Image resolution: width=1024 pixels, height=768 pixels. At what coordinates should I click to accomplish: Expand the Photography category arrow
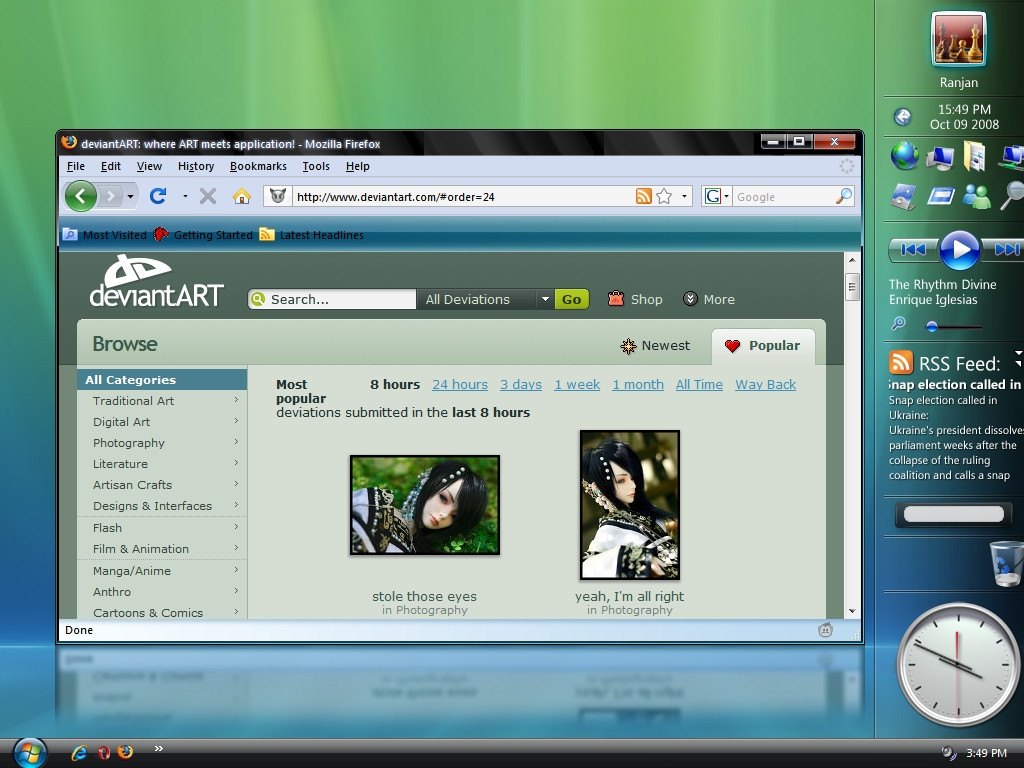click(x=236, y=441)
